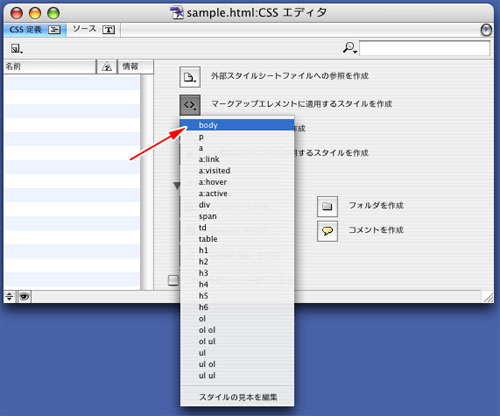The image size is (500, 416).
Task: Click the create folder icon
Action: [x=327, y=206]
